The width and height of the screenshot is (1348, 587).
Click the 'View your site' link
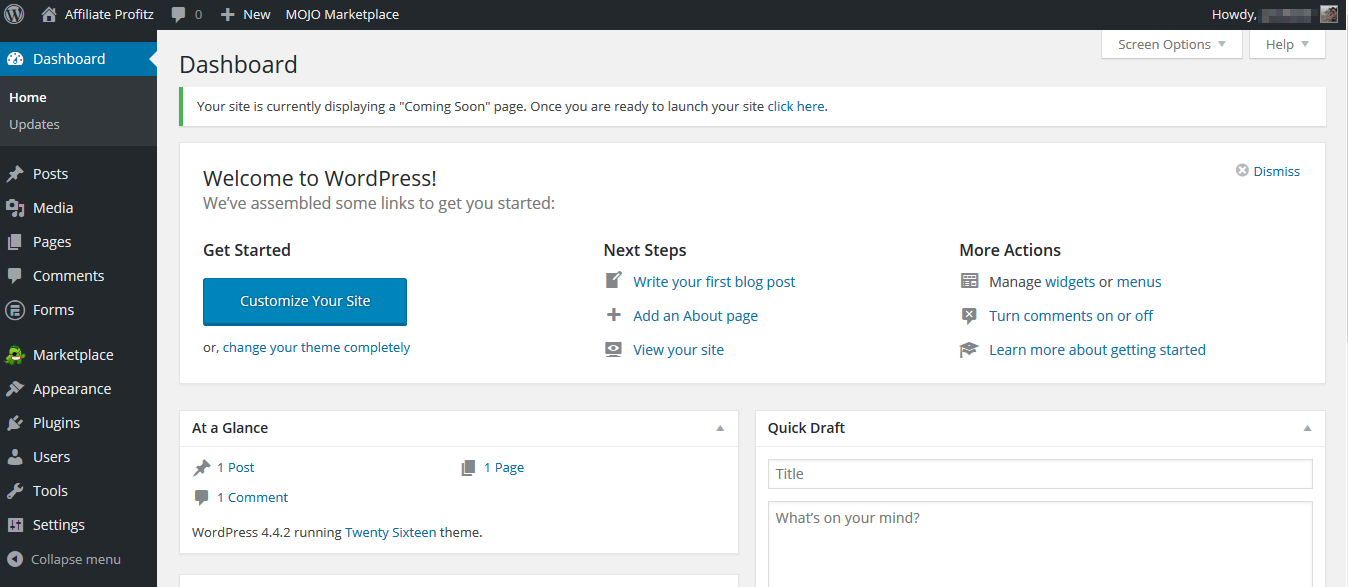(x=678, y=350)
